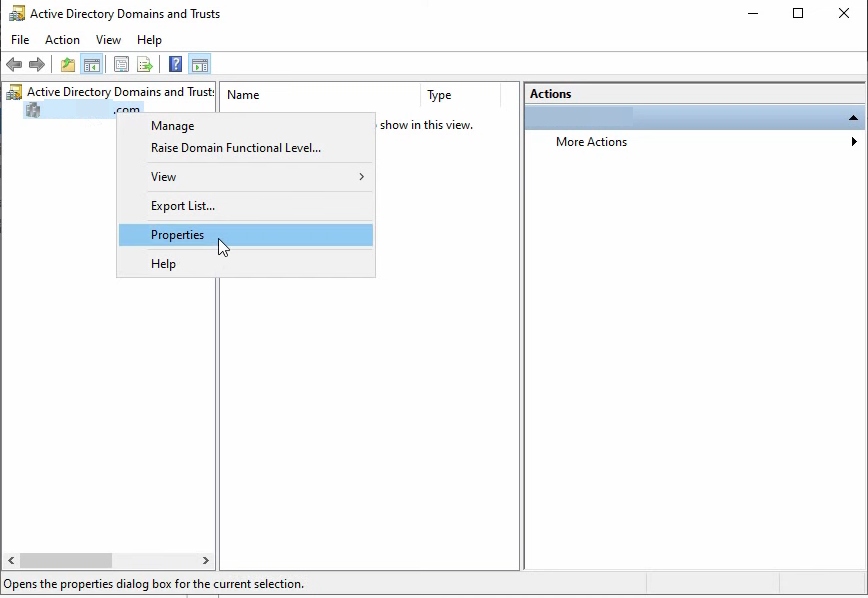868x598 pixels.
Task: Minimize the window
Action: click(x=752, y=13)
